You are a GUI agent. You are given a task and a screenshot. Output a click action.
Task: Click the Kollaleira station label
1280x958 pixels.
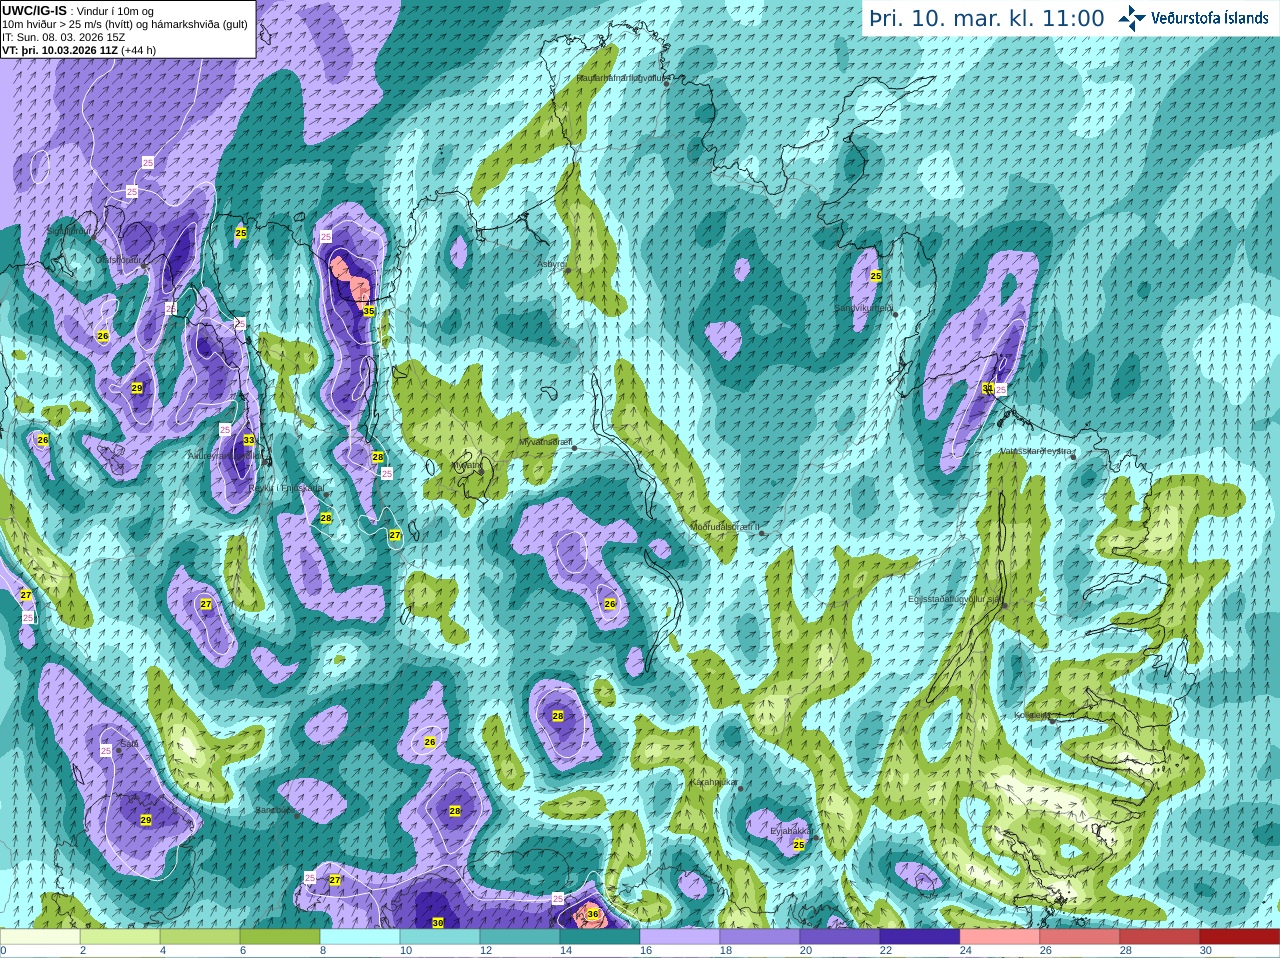click(1031, 715)
